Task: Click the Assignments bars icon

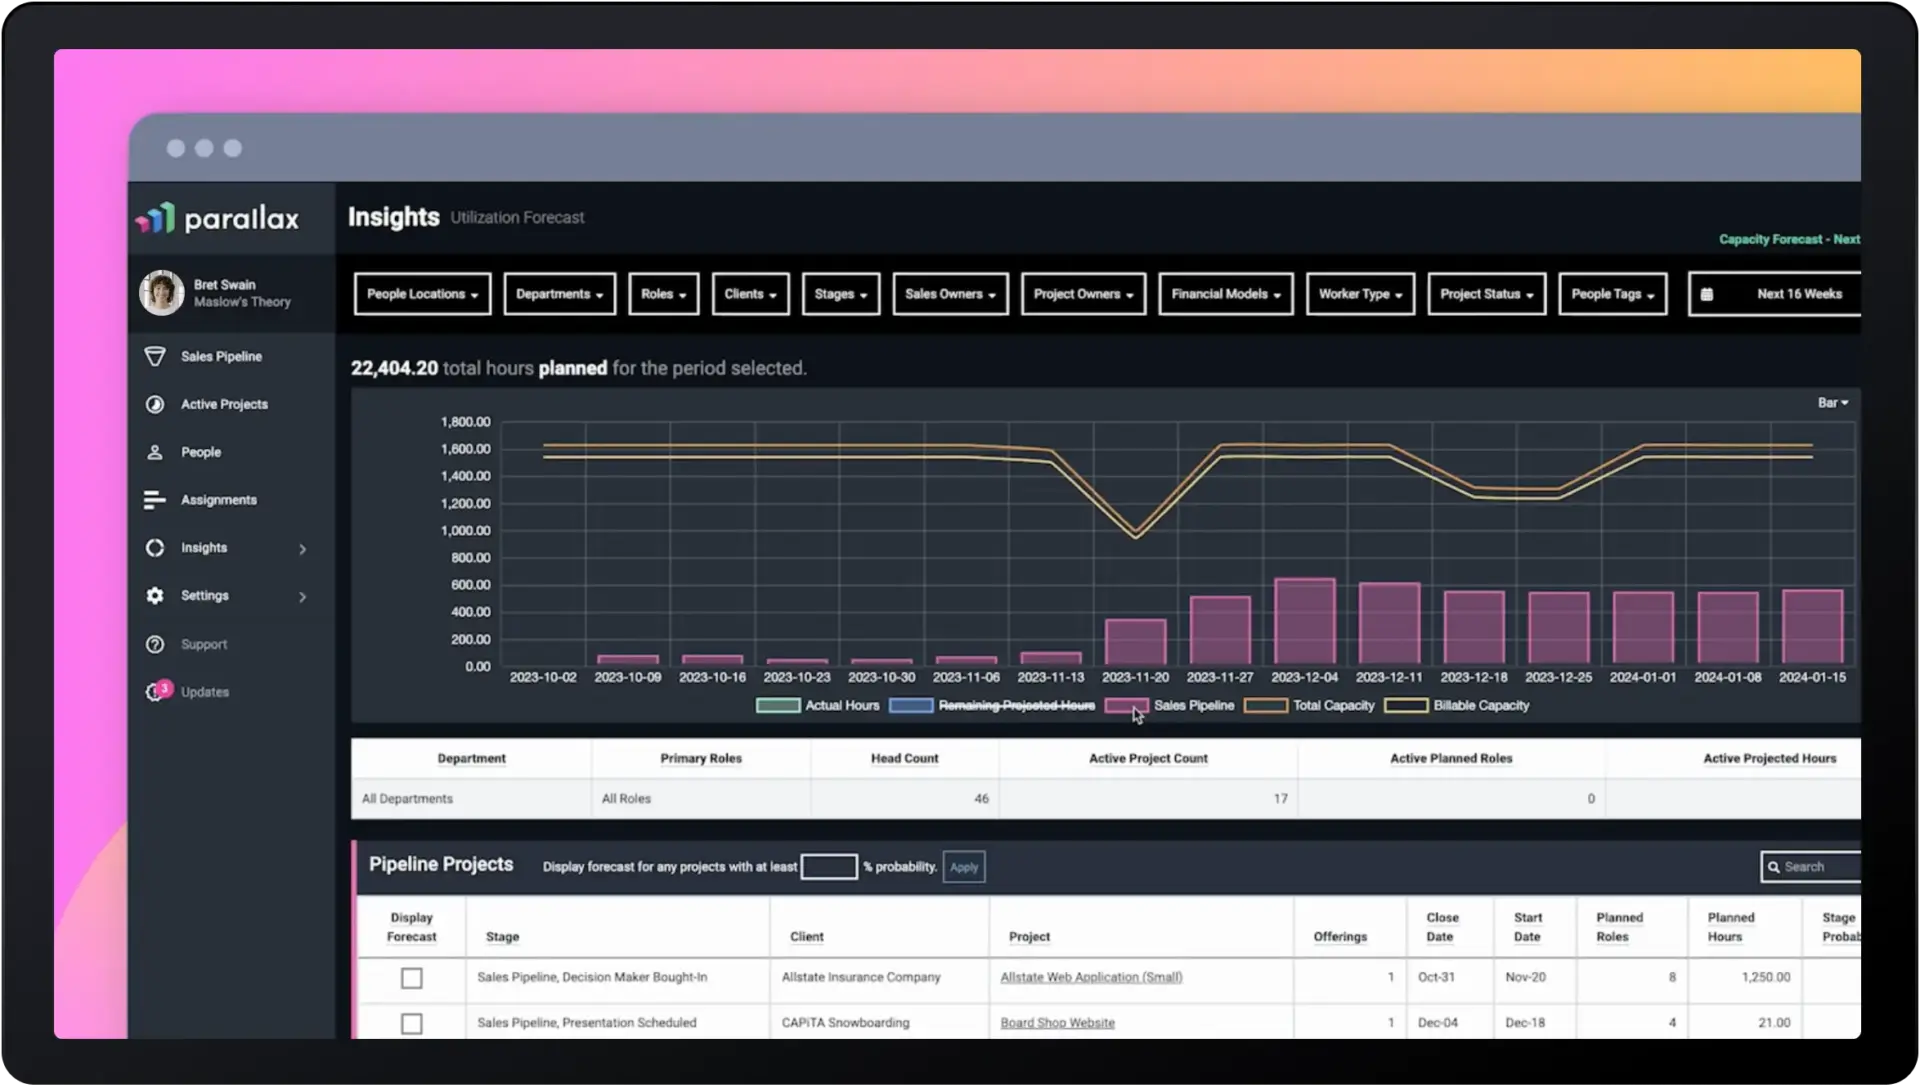Action: tap(155, 500)
